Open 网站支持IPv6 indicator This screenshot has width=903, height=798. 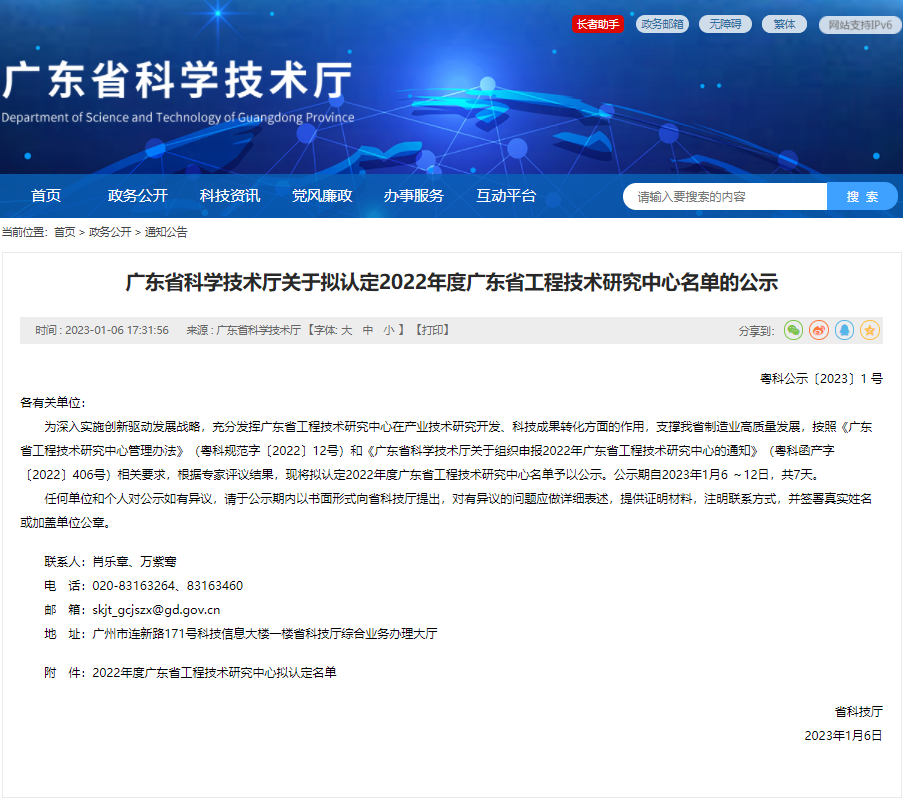(858, 24)
